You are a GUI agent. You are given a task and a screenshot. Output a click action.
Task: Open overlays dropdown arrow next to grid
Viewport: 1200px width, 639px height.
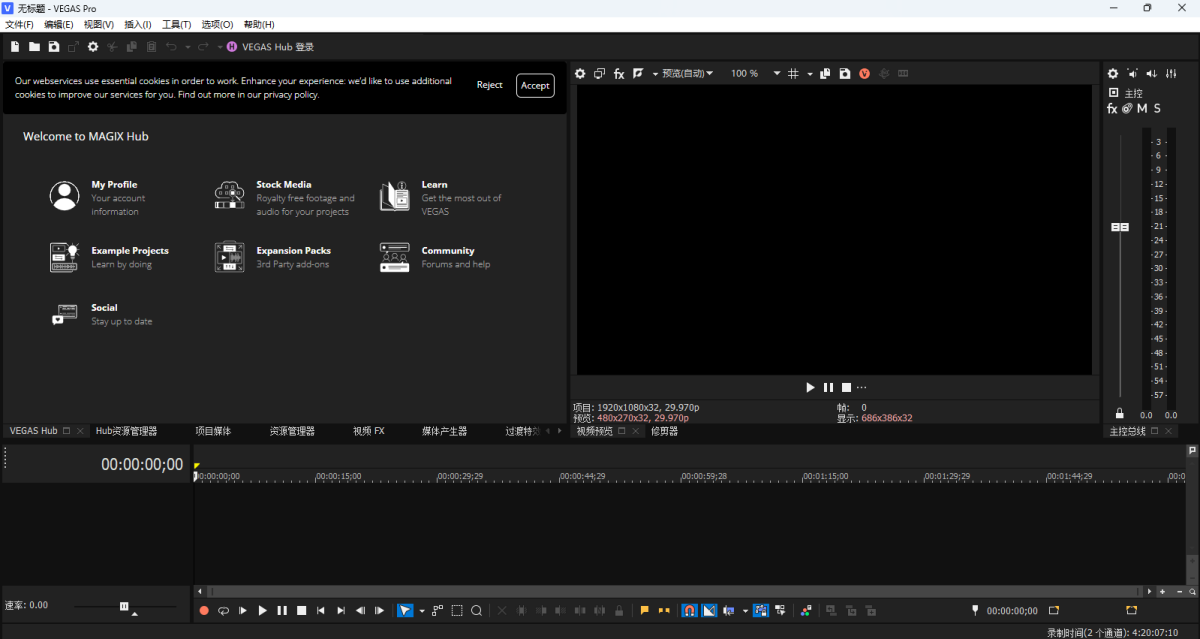[x=810, y=74]
